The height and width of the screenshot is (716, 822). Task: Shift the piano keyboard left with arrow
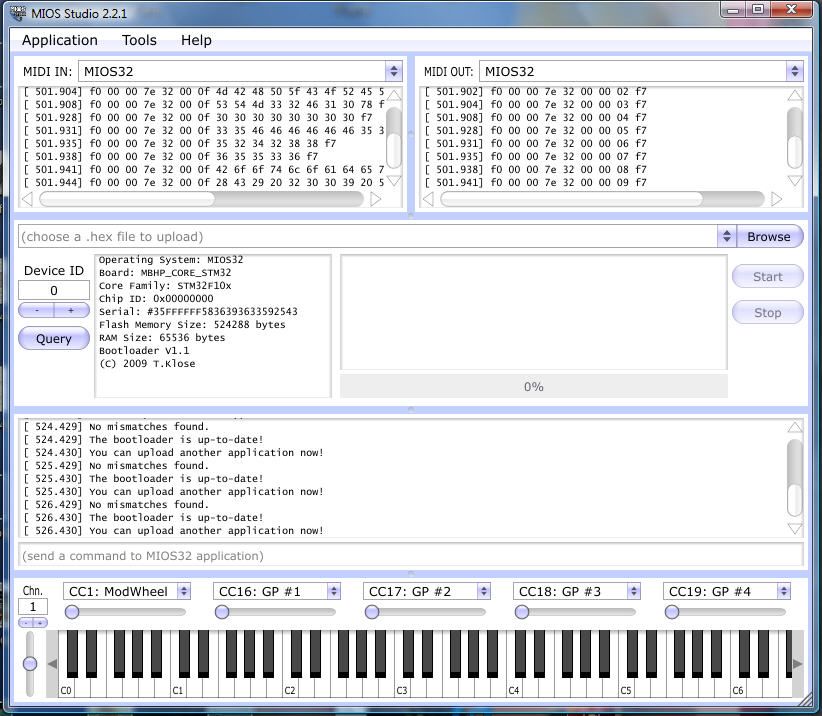click(x=52, y=664)
